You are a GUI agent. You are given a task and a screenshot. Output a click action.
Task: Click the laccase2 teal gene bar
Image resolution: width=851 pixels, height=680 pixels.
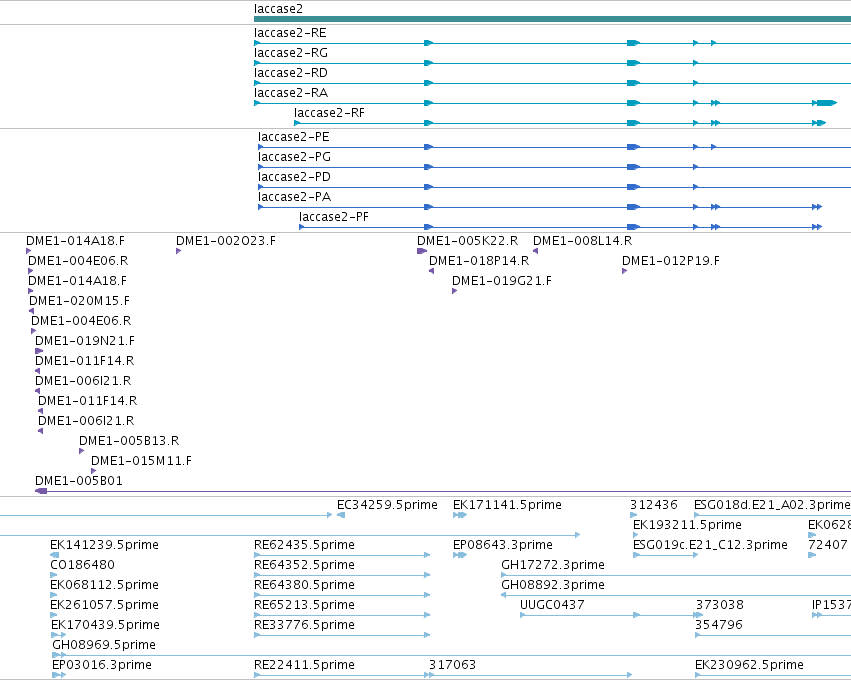pyautogui.click(x=552, y=19)
